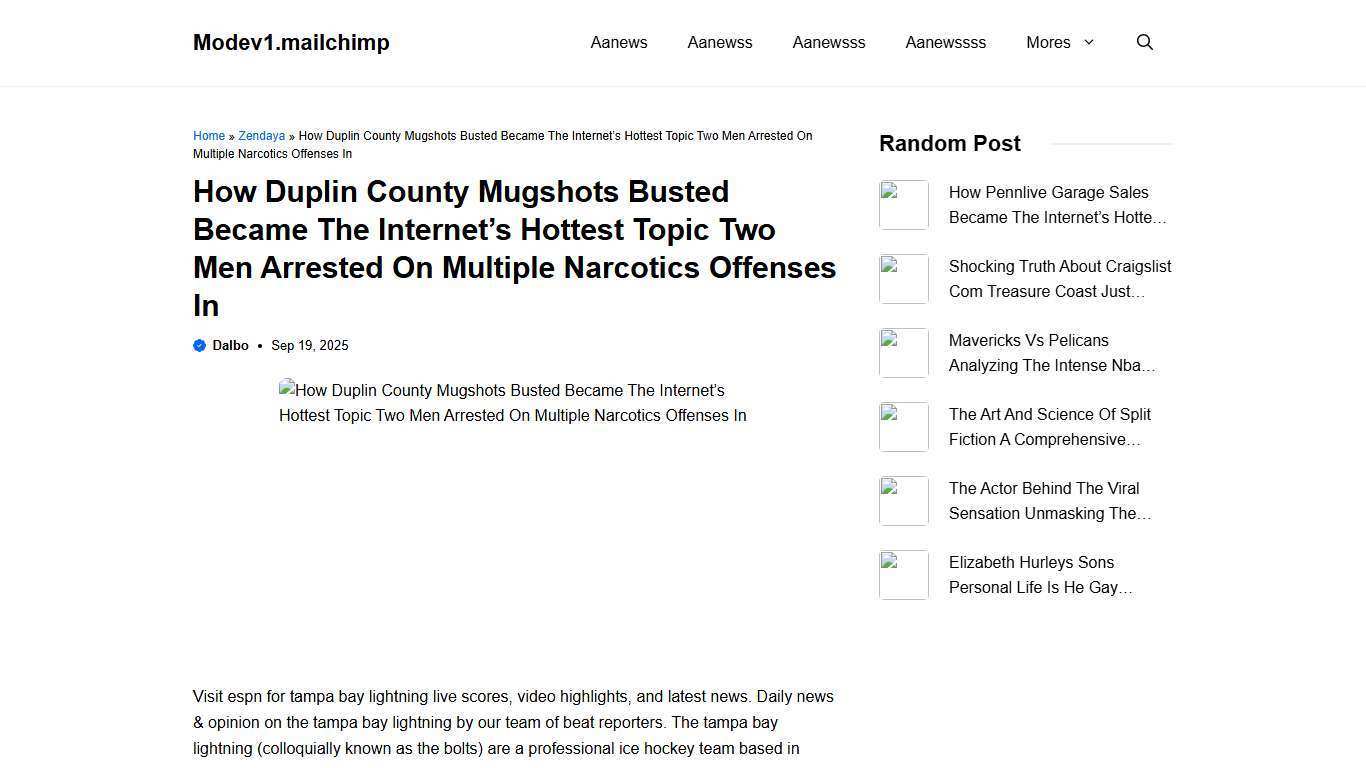Open the Zendaya breadcrumb link

coord(261,135)
